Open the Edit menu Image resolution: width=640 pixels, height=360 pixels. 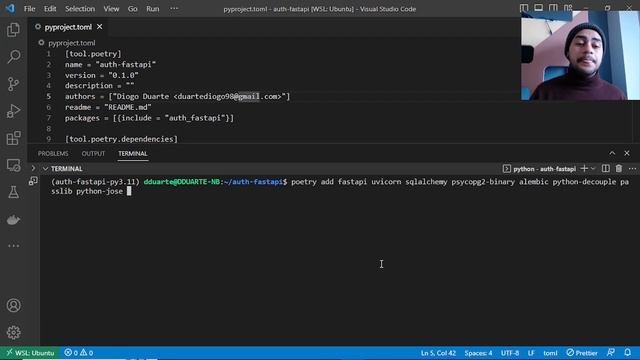(x=50, y=9)
